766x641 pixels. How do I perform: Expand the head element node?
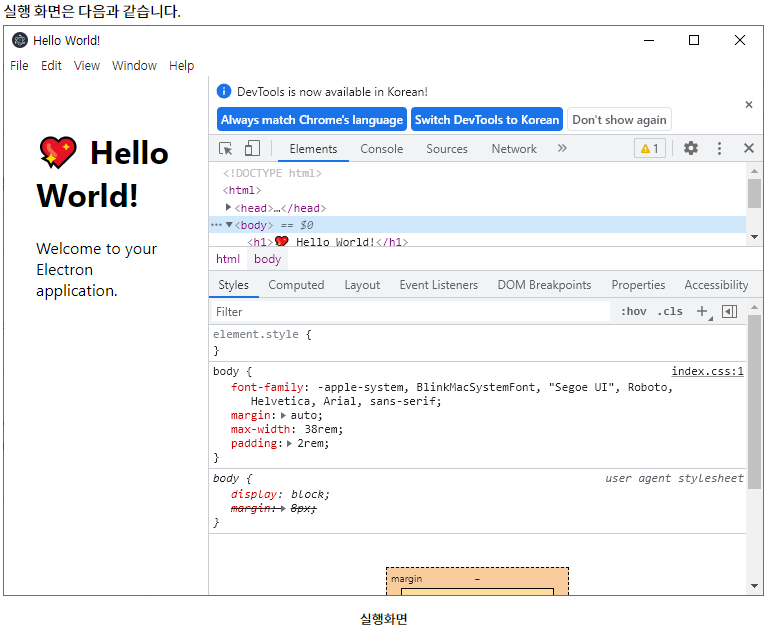pos(228,208)
